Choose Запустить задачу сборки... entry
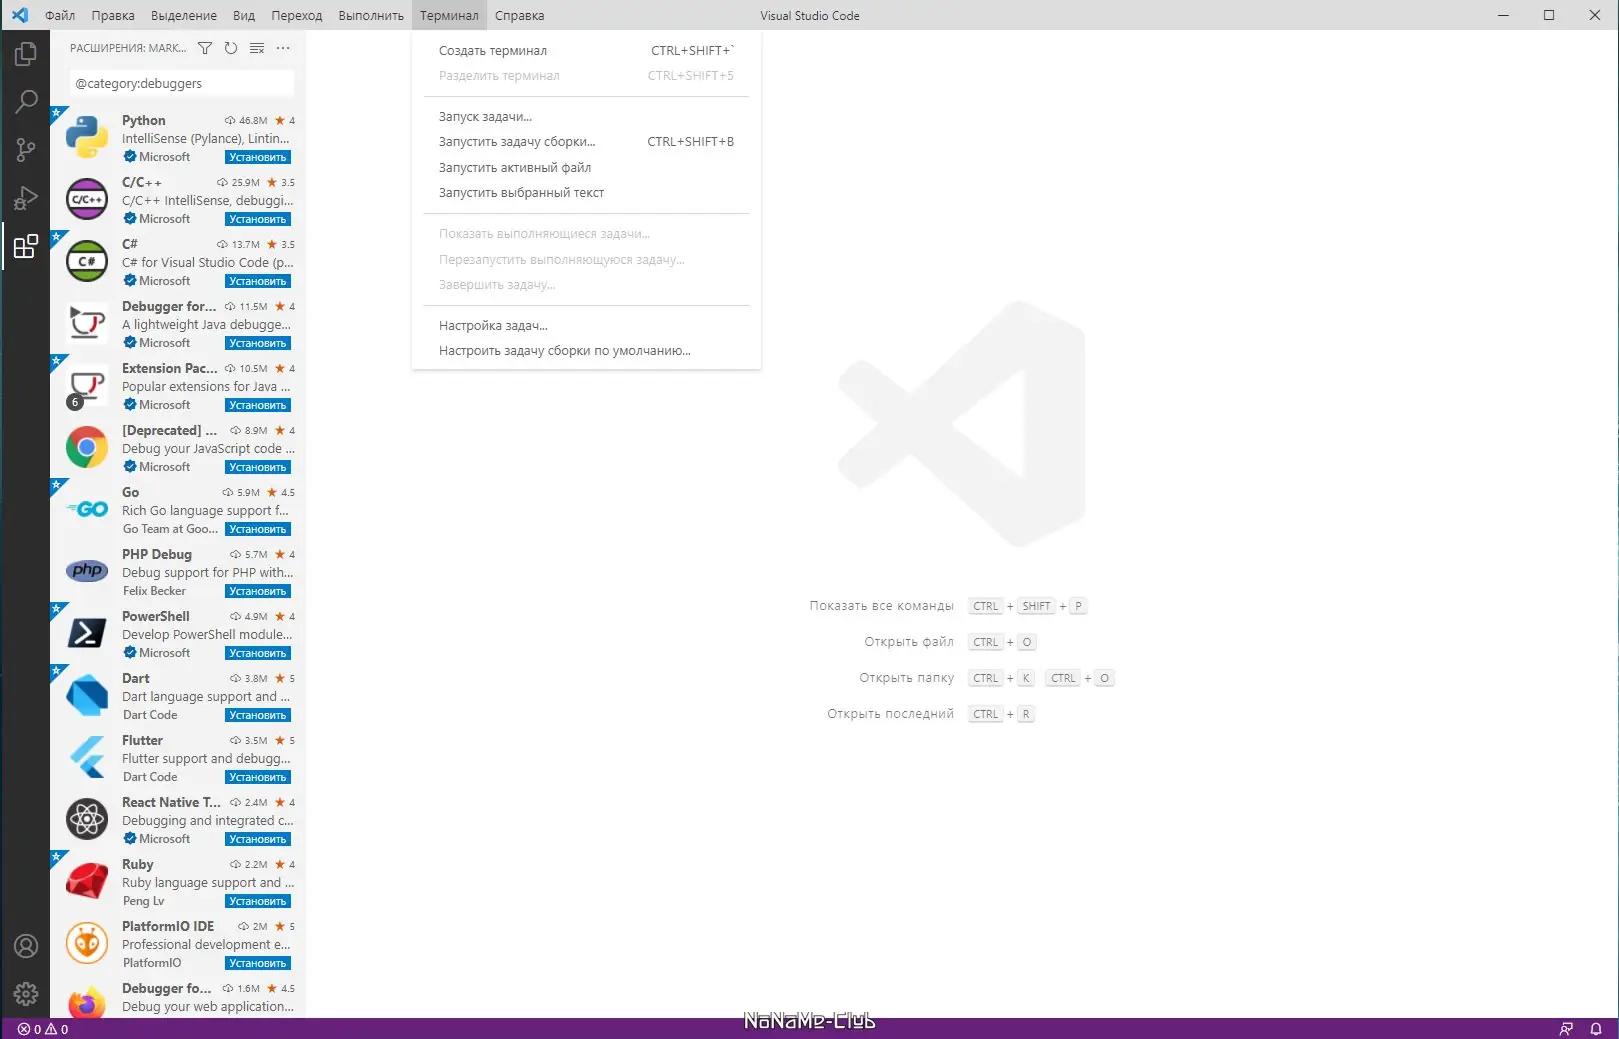The height and width of the screenshot is (1039, 1619). pos(586,141)
